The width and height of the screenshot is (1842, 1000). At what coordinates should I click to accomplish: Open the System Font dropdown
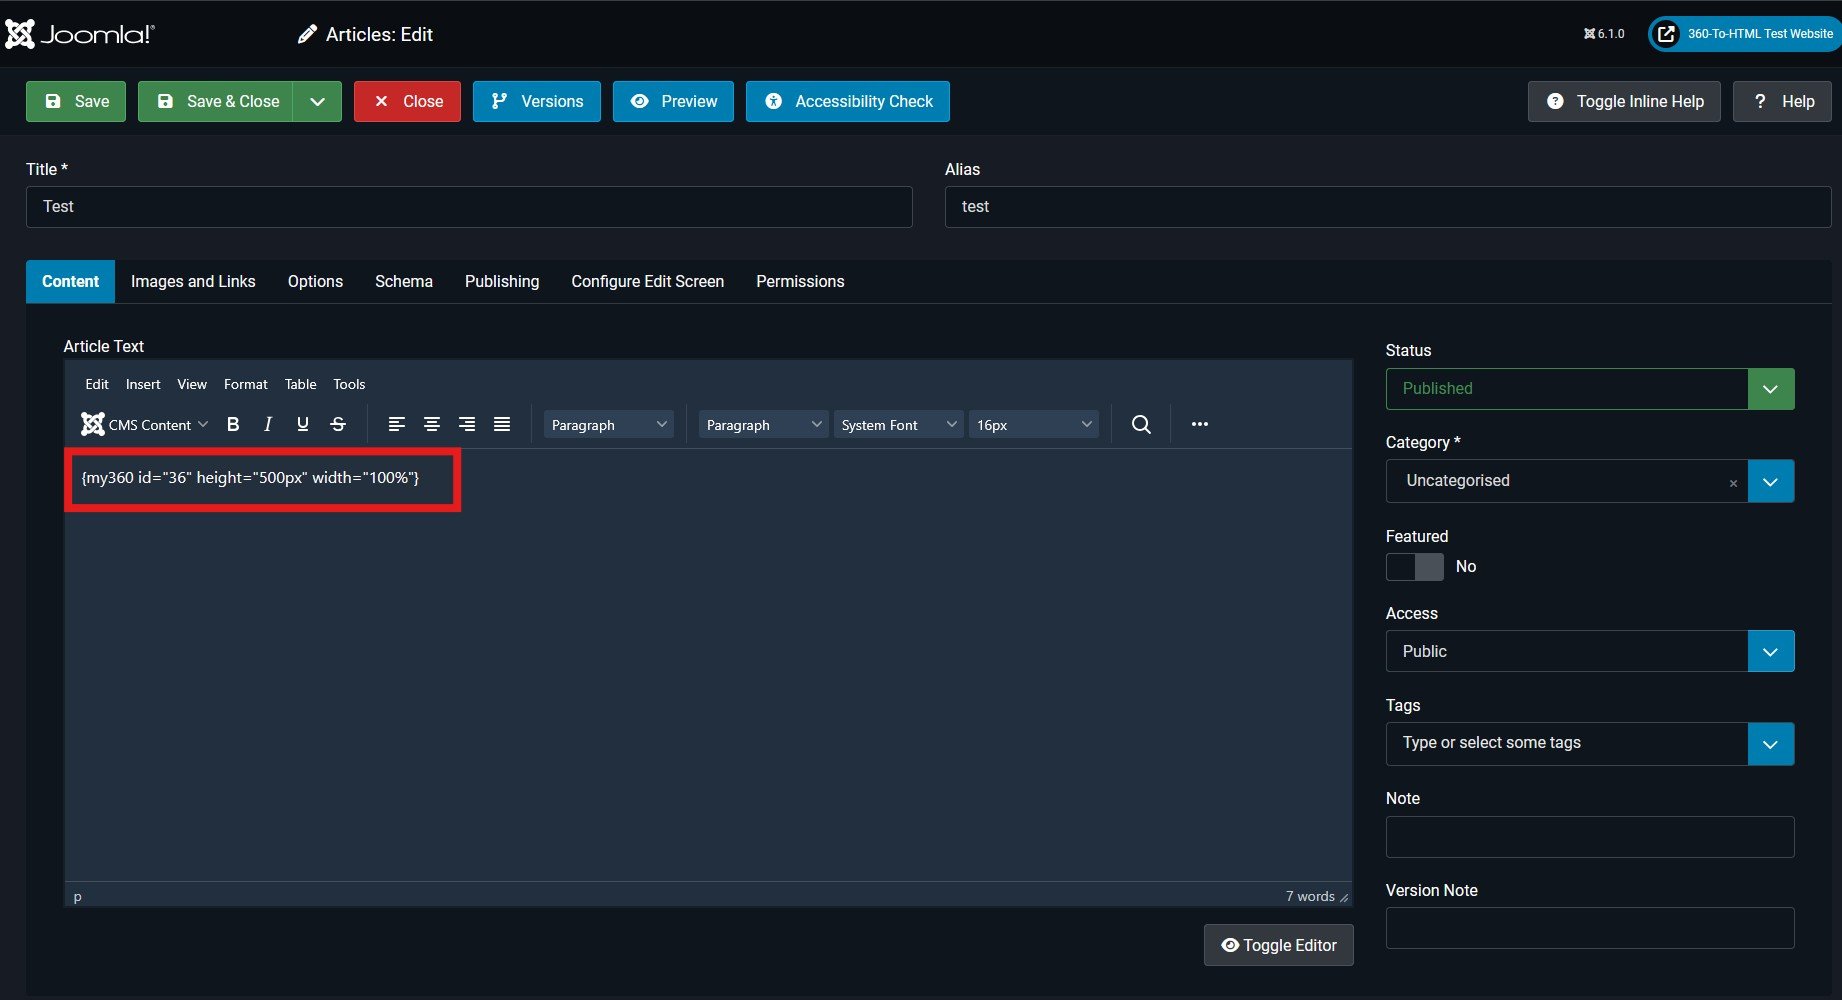coord(899,424)
